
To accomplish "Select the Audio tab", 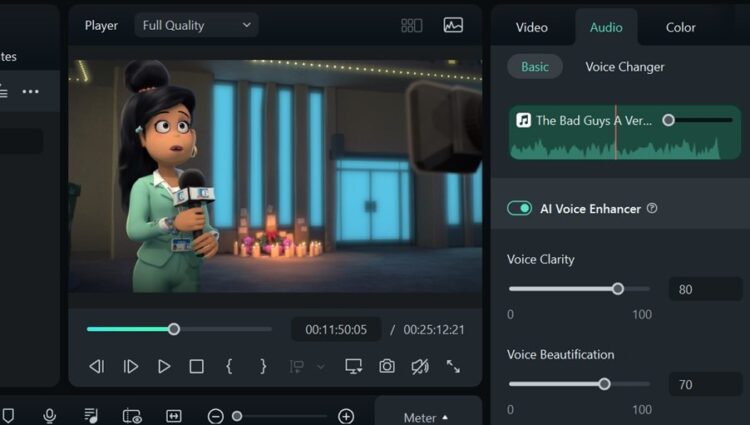I will click(x=606, y=27).
